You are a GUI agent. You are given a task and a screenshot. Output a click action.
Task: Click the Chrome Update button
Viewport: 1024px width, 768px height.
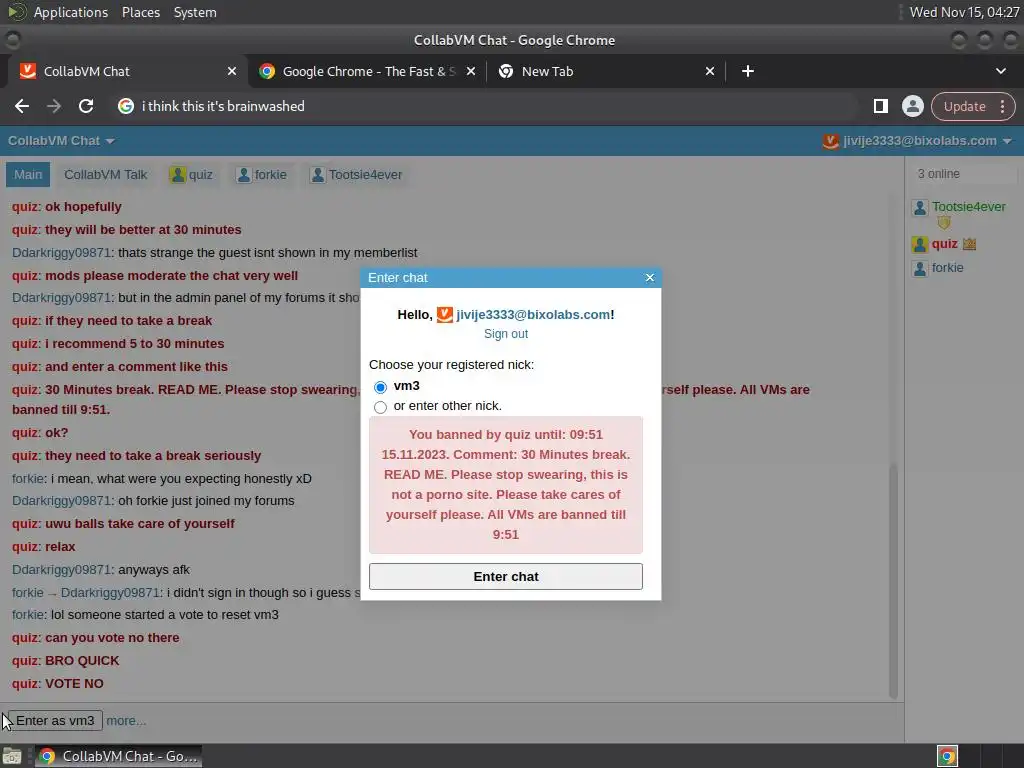pyautogui.click(x=964, y=106)
